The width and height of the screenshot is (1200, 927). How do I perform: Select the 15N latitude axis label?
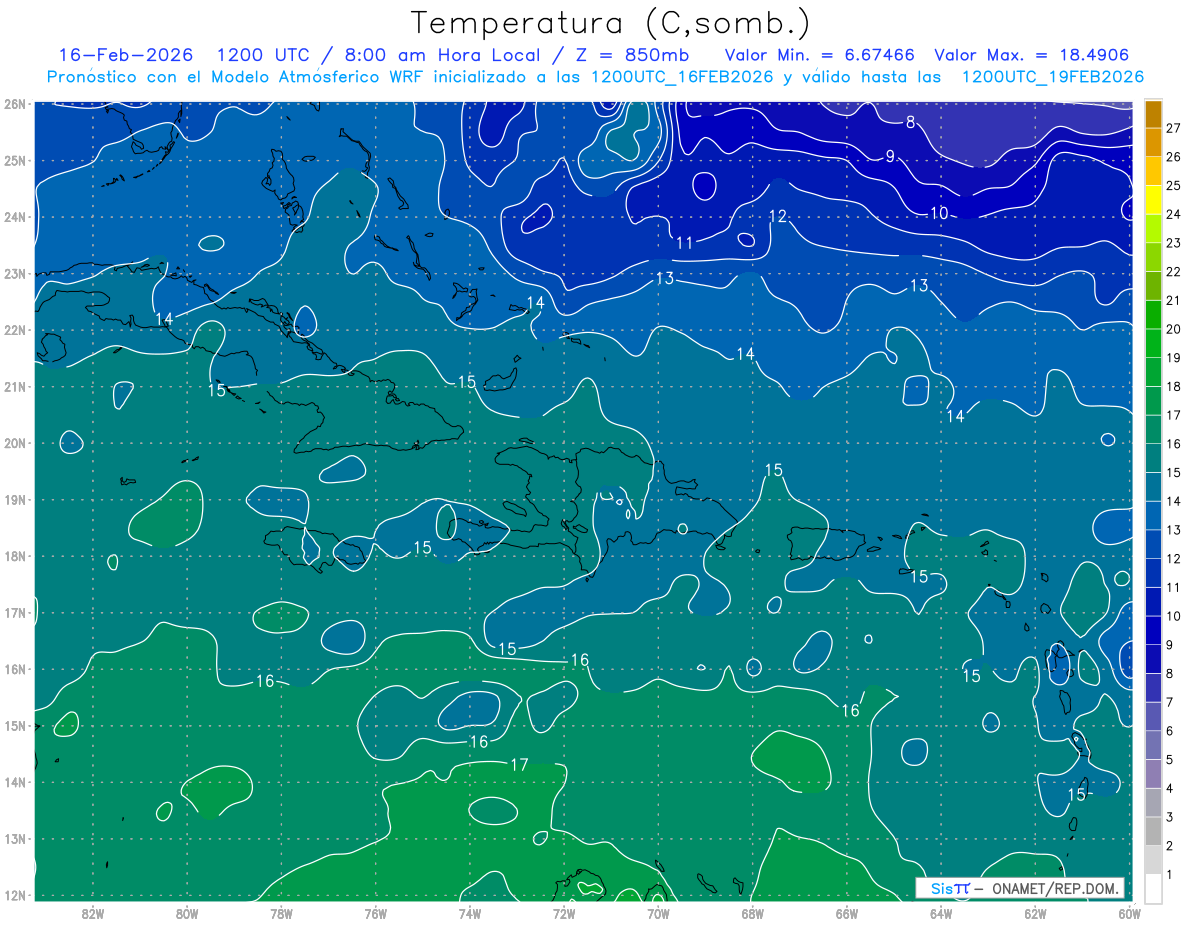14,726
